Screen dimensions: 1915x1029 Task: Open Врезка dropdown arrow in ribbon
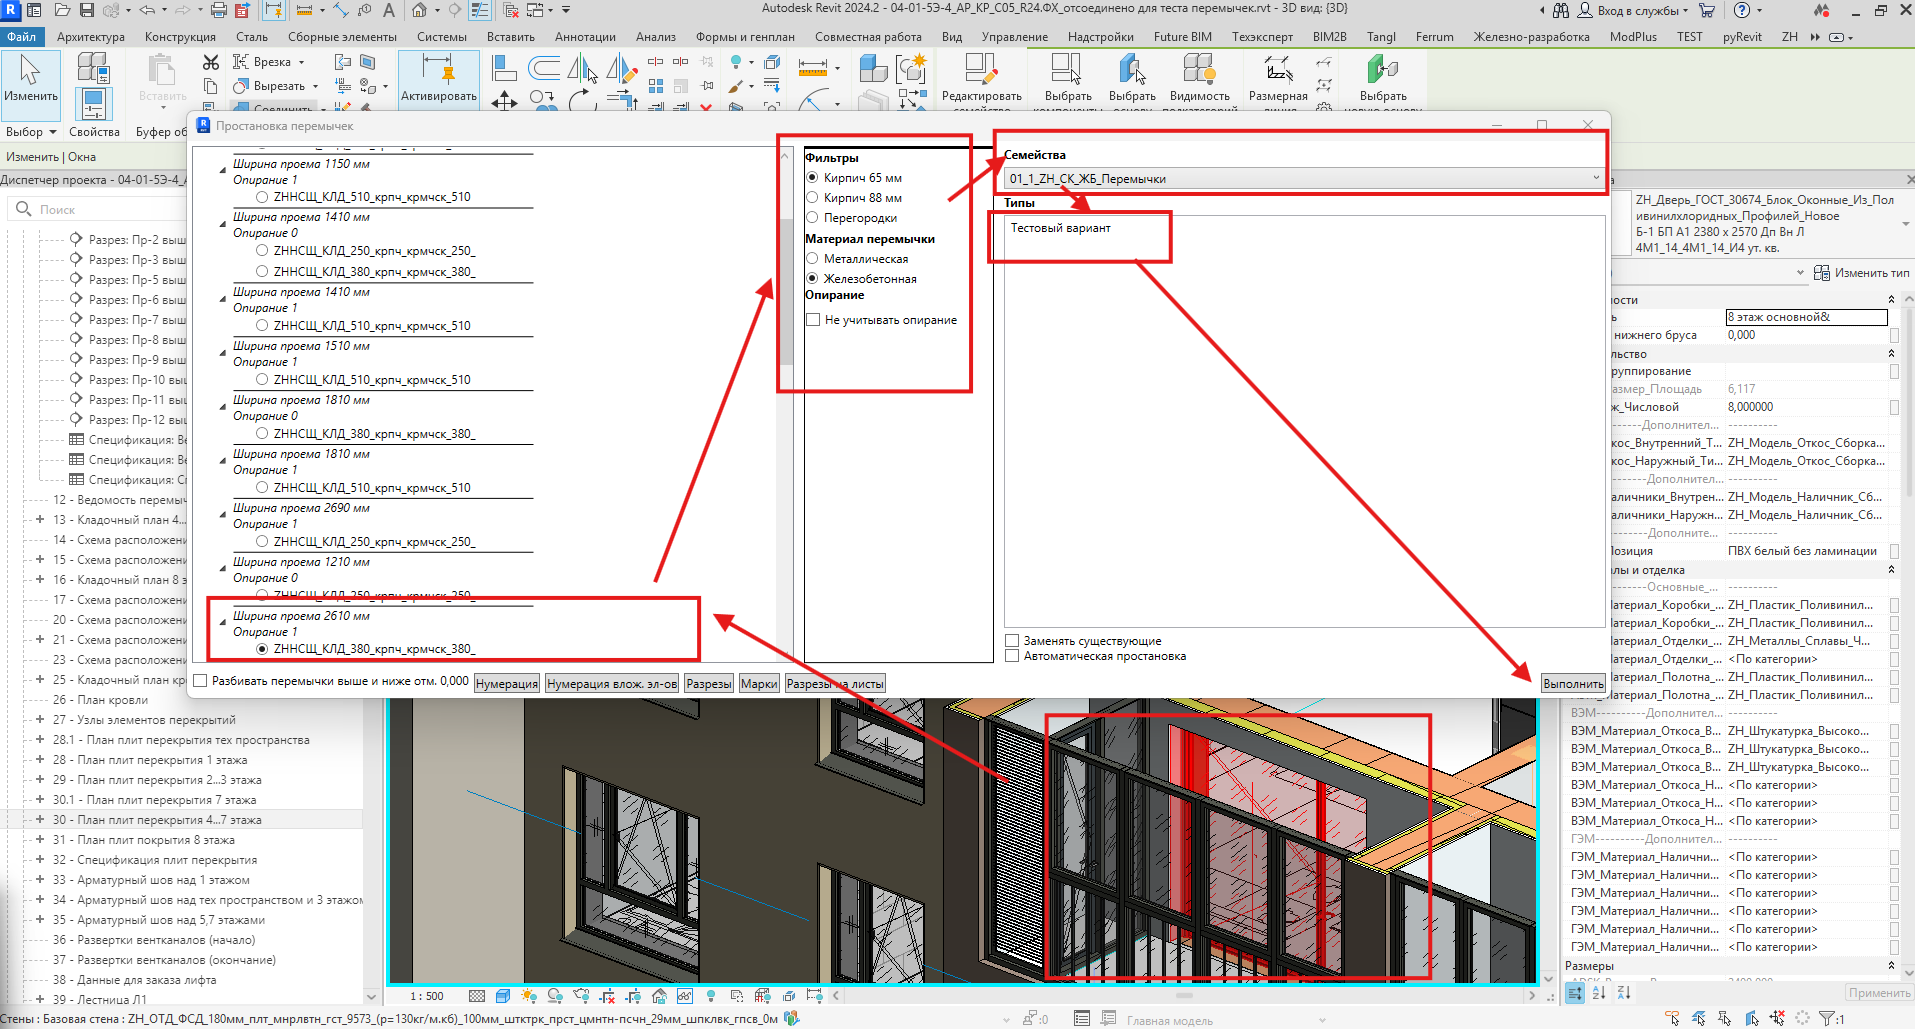[x=301, y=62]
